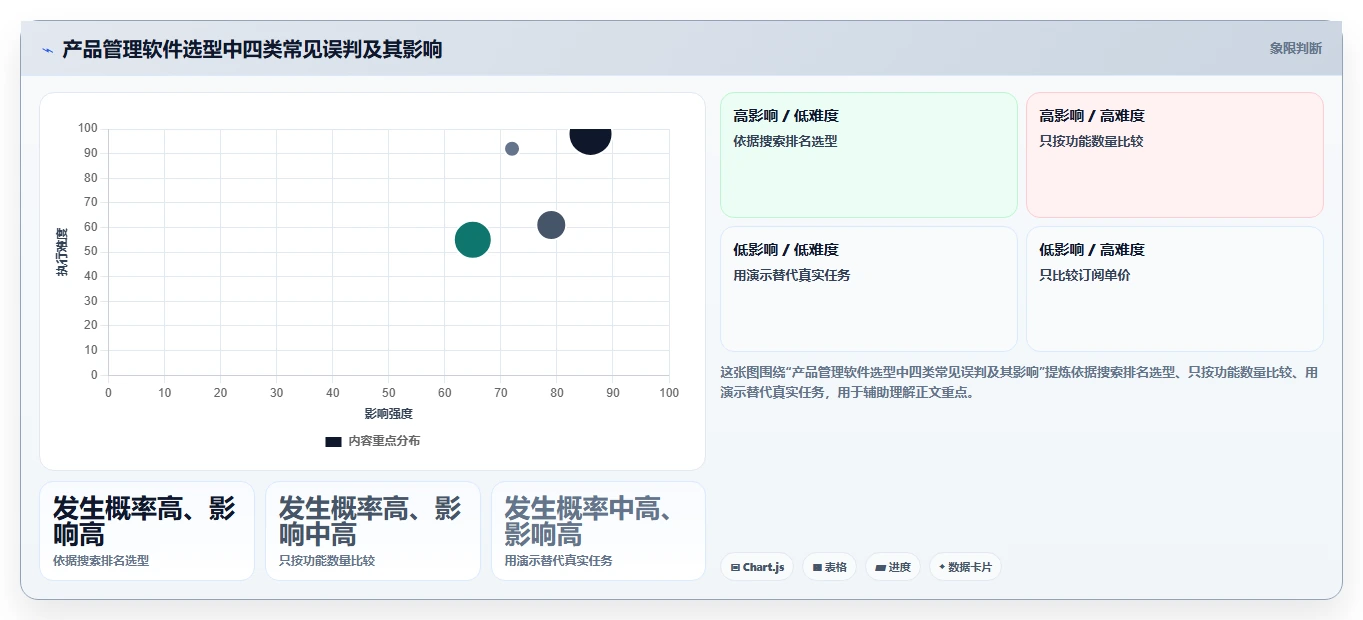
Task: Click 用演示替代真实任务 in quadrant card
Action: [x=792, y=275]
